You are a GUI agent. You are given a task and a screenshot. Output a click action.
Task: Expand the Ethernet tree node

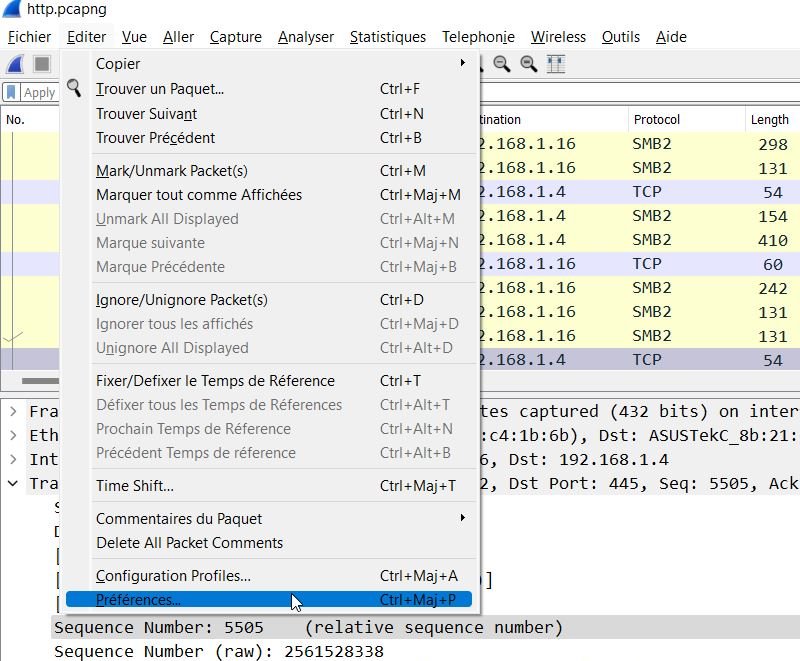pyautogui.click(x=12, y=435)
